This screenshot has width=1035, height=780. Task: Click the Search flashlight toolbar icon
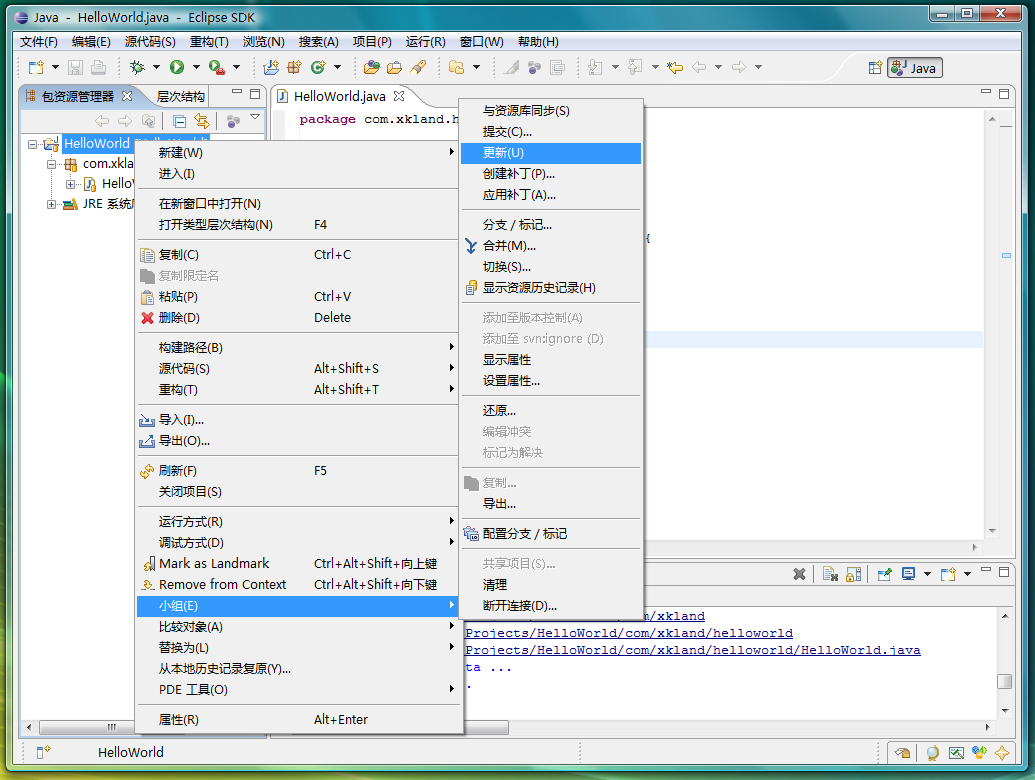[x=418, y=67]
